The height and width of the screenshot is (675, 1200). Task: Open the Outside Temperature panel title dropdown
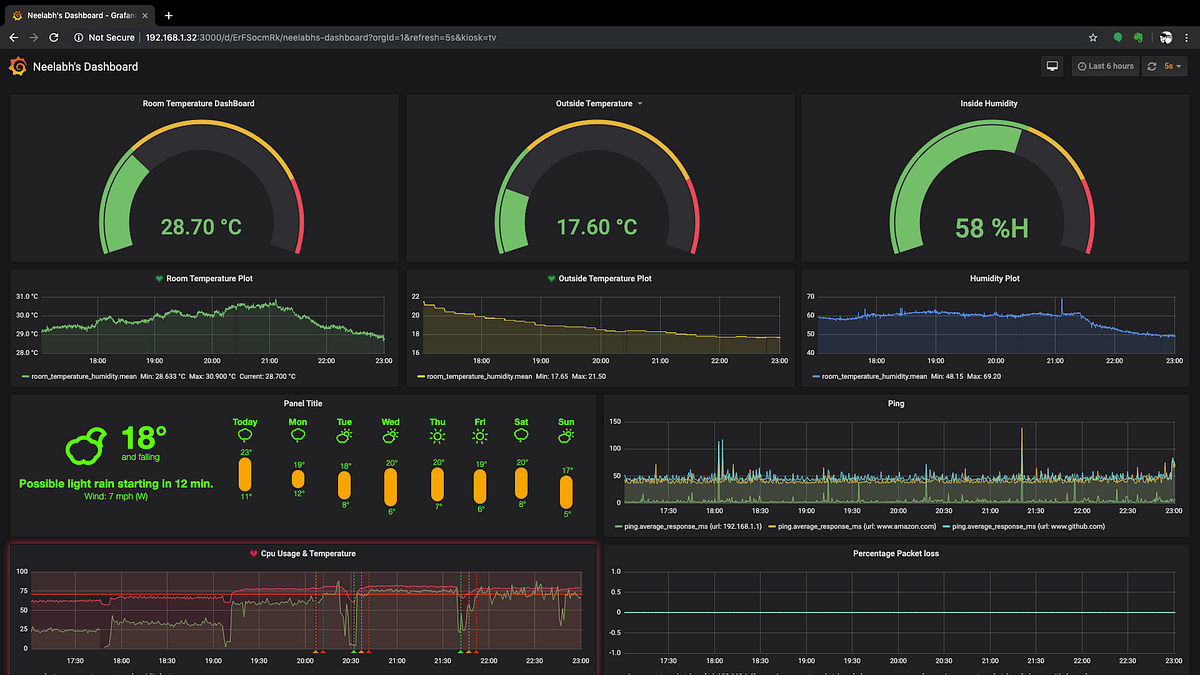[x=638, y=103]
